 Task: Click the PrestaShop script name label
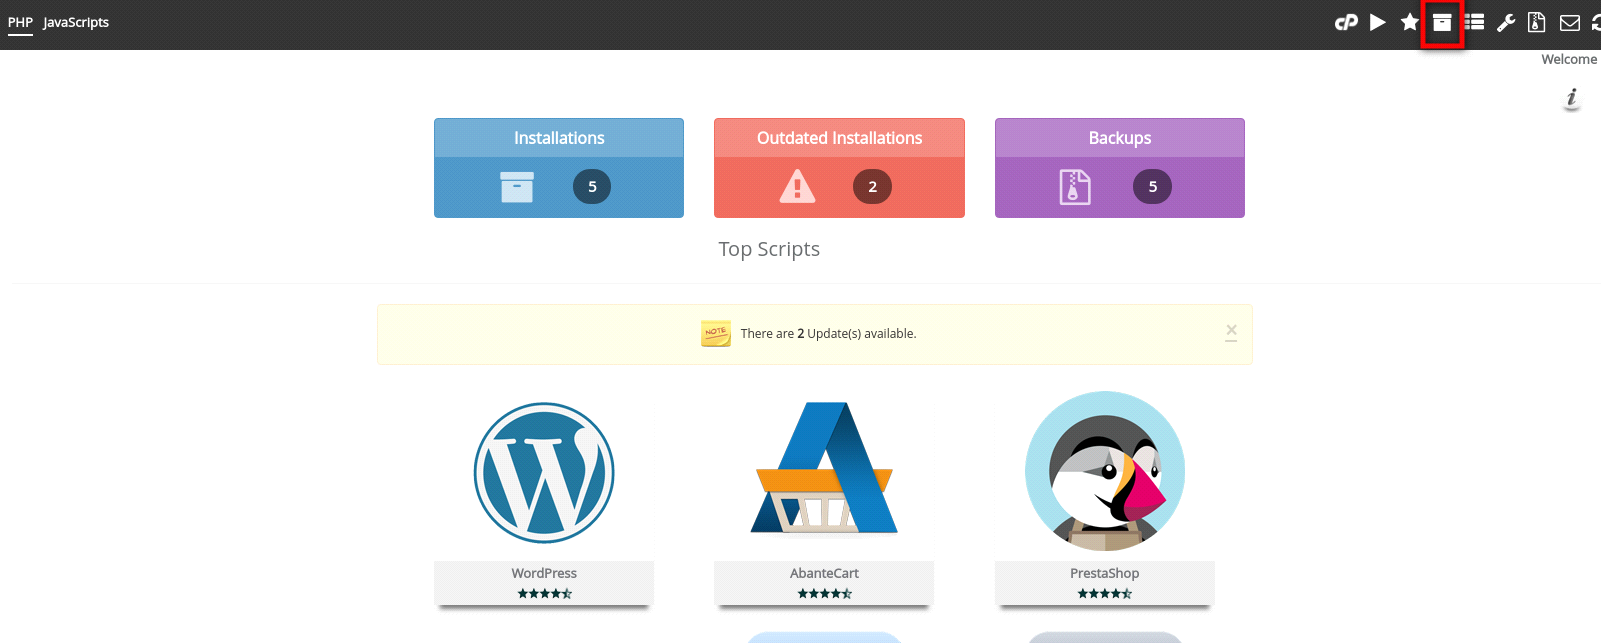(x=1104, y=573)
